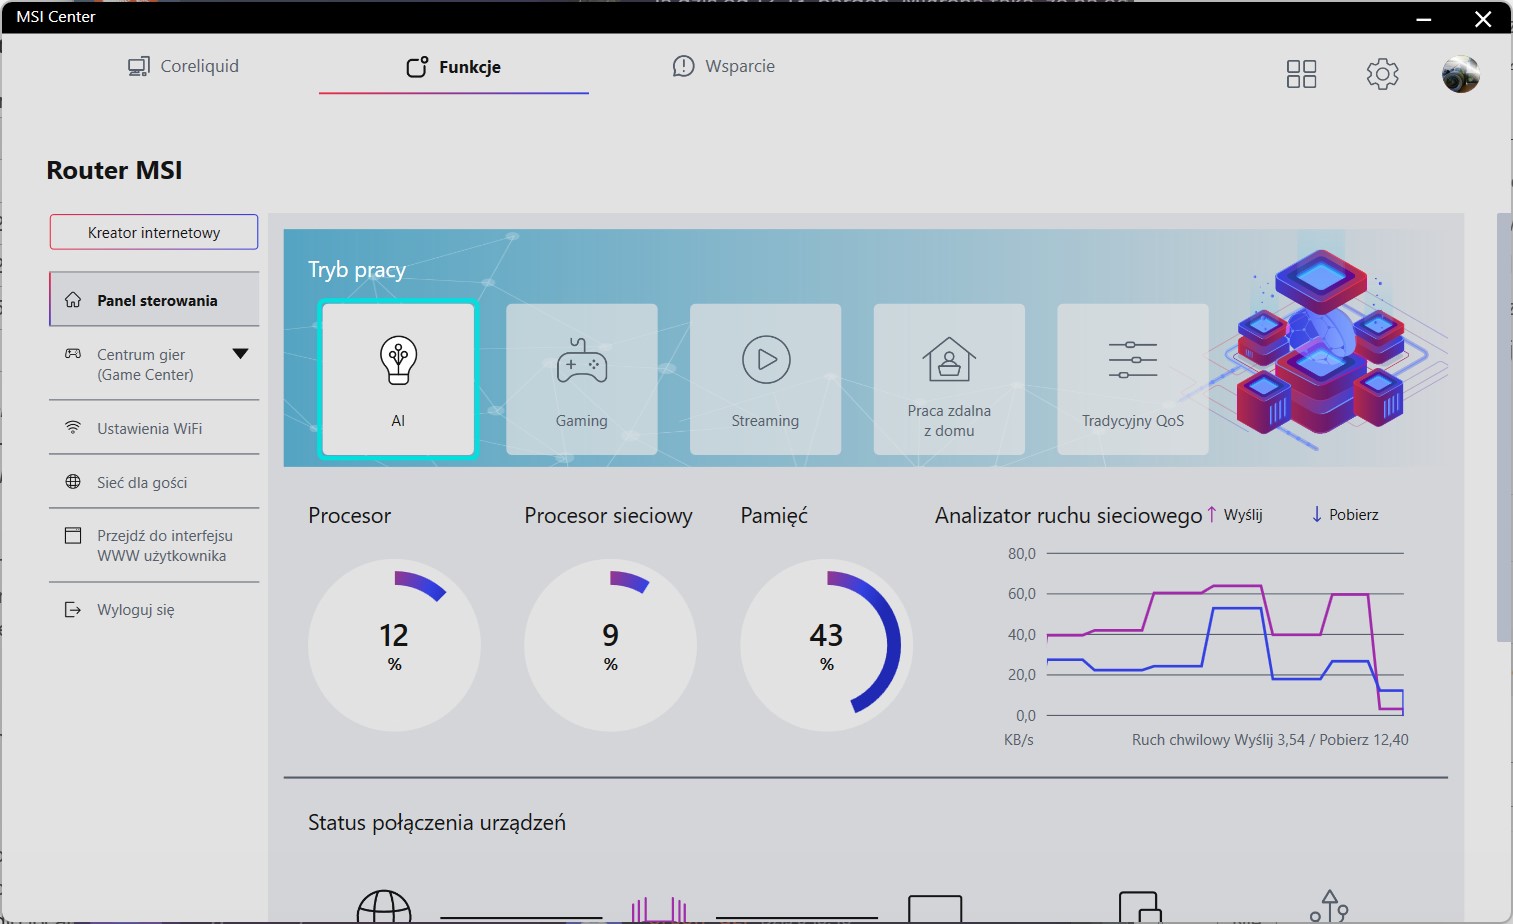Image resolution: width=1513 pixels, height=924 pixels.
Task: Open the apps grid icon
Action: (1301, 74)
